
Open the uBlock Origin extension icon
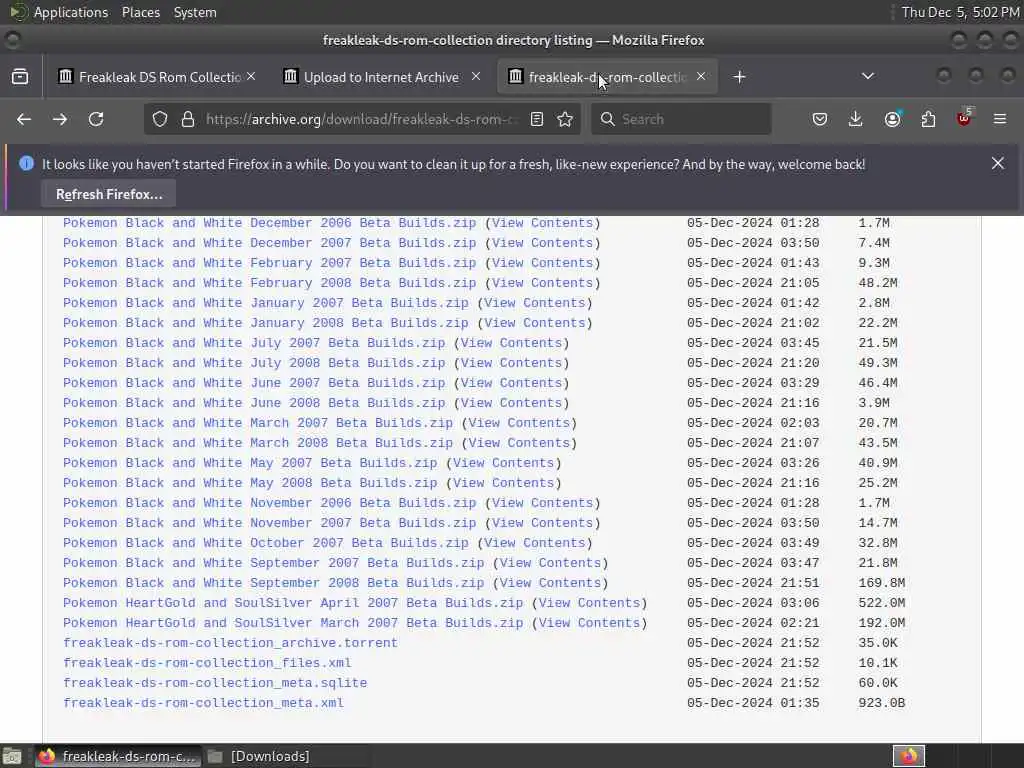[964, 120]
